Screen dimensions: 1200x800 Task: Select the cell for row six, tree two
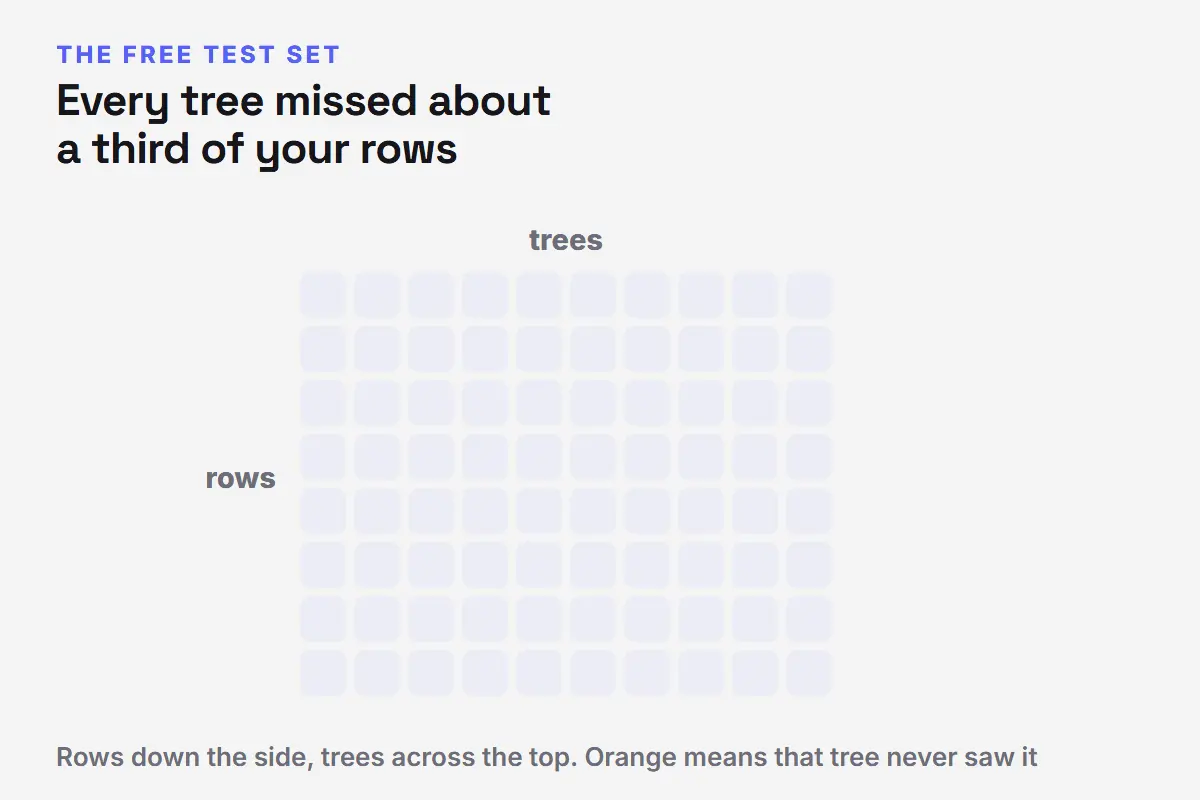pyautogui.click(x=377, y=565)
